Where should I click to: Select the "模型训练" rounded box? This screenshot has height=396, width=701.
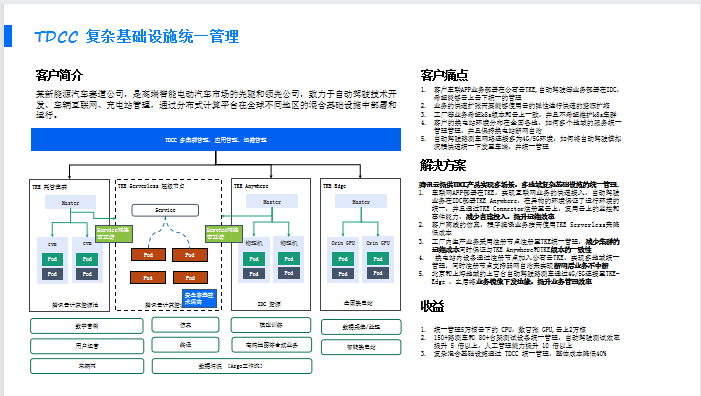coord(271,325)
